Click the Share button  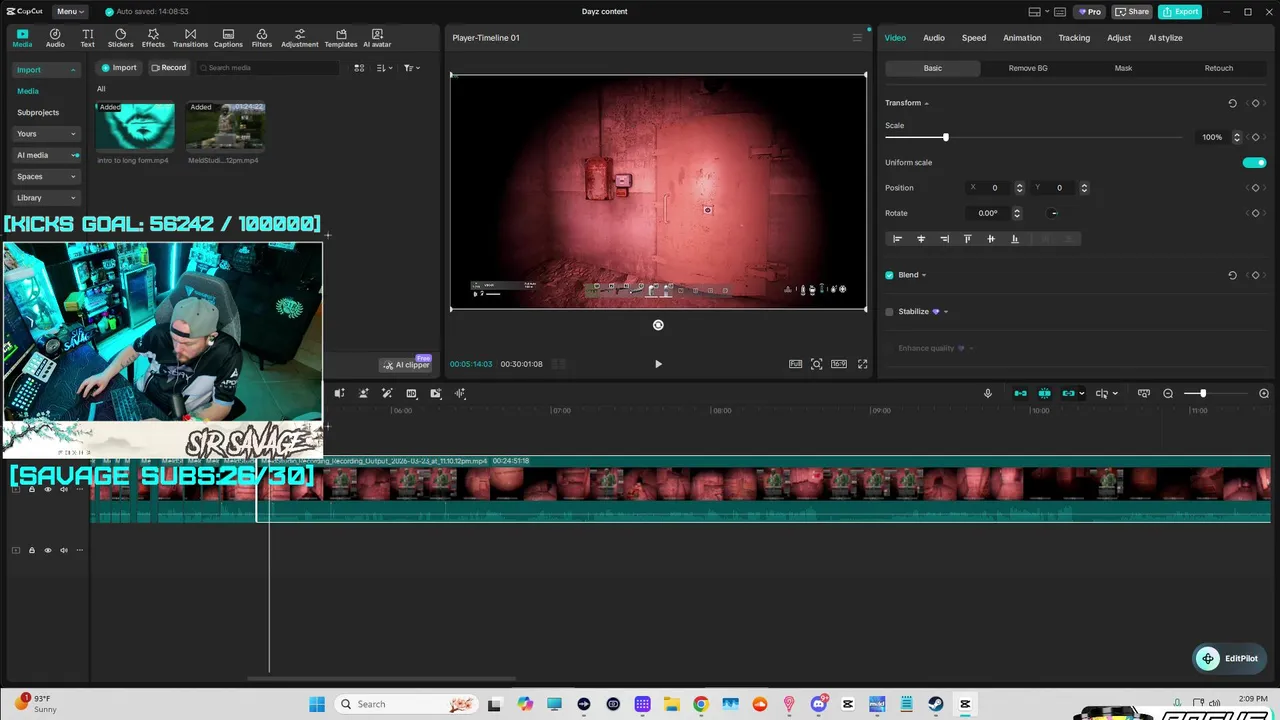(x=1132, y=12)
